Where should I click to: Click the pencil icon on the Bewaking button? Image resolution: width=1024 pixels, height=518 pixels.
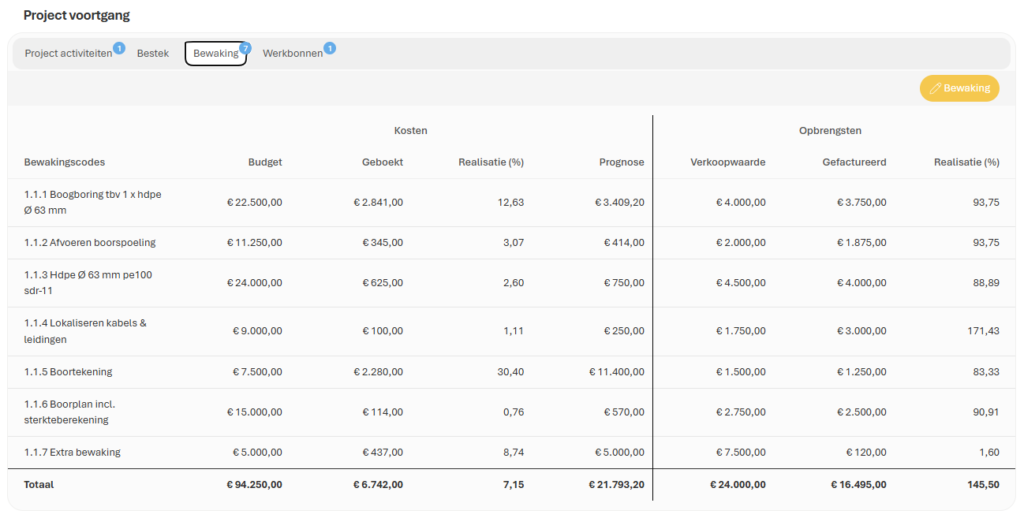pyautogui.click(x=935, y=88)
